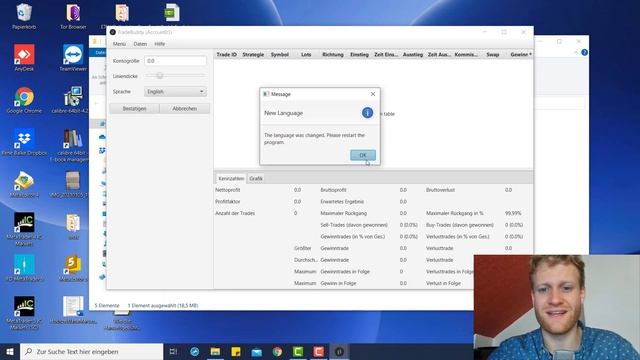
Task: Click the Einstieg column header
Action: pos(359,54)
